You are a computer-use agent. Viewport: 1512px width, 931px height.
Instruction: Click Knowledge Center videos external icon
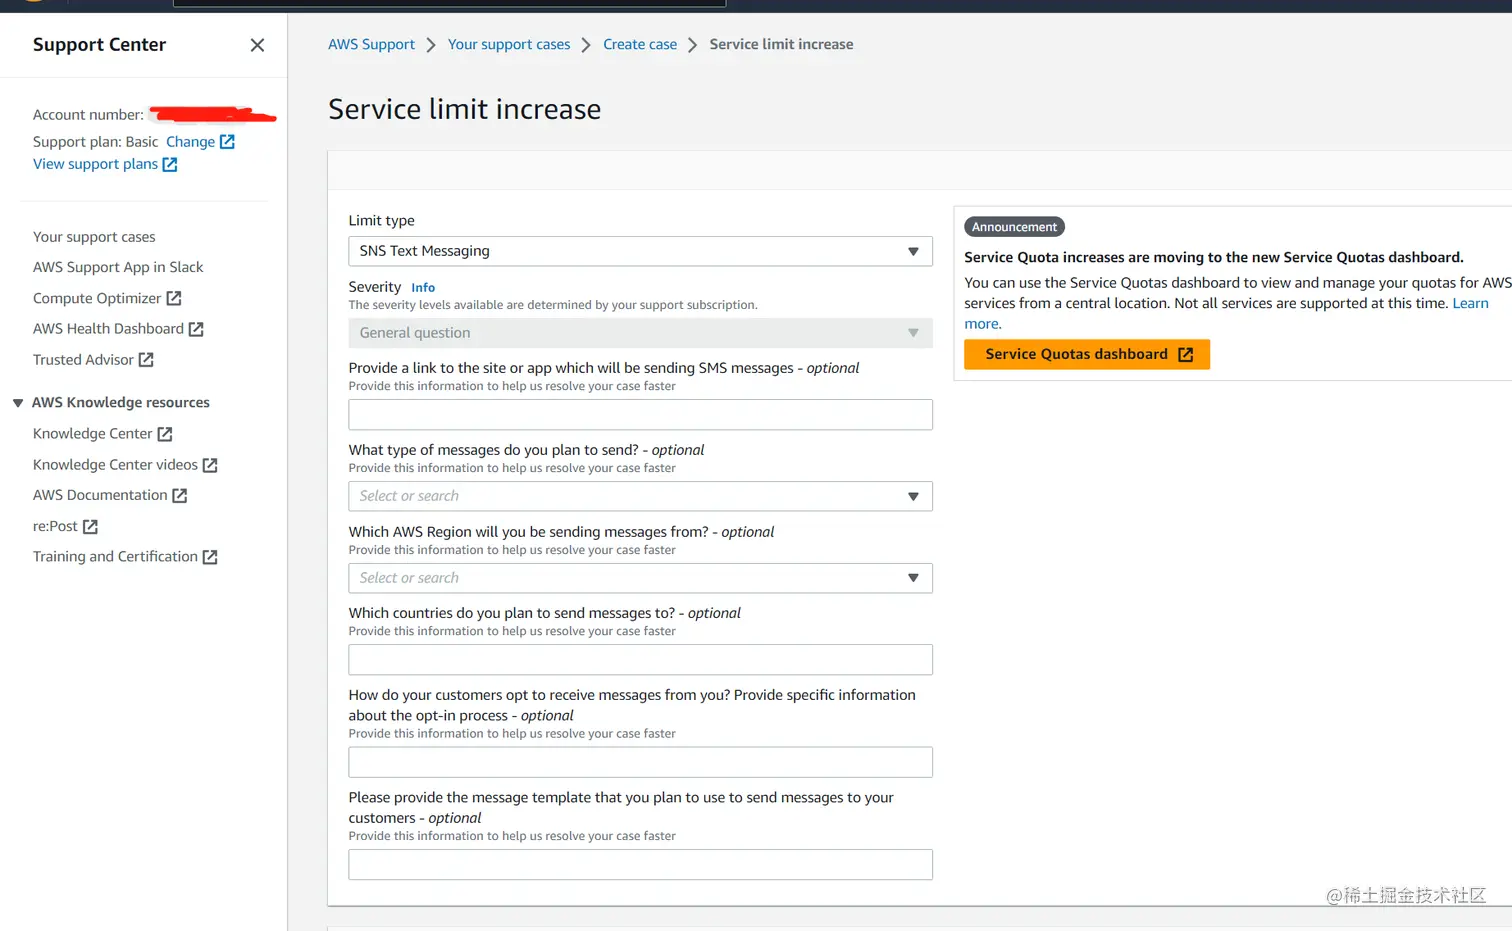(x=210, y=465)
